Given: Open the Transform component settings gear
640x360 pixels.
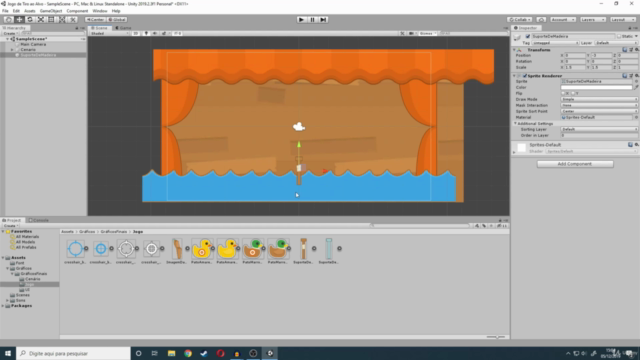Looking at the screenshot, I should [636, 50].
